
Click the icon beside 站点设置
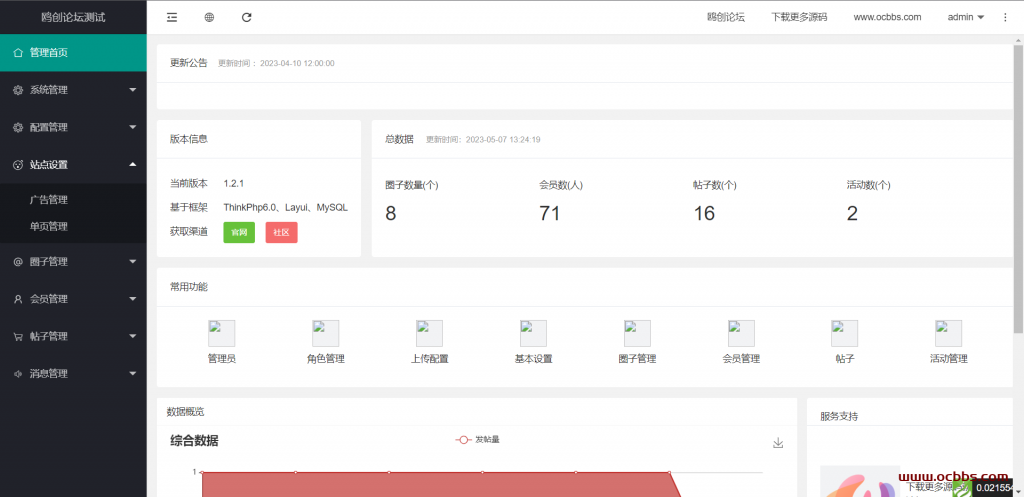coord(18,165)
